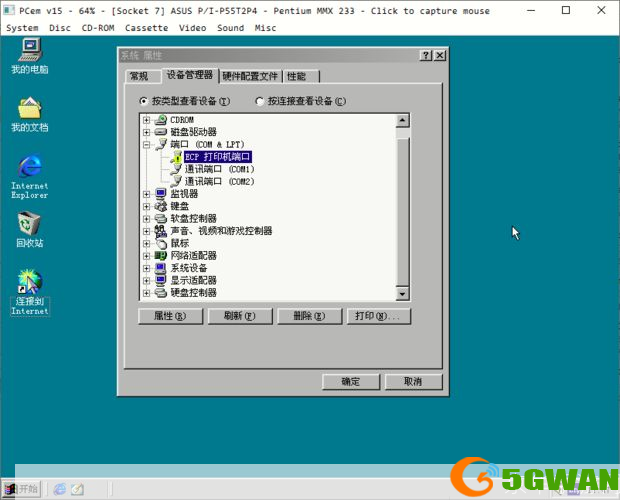
Task: Click the 磁盘驱动器 drive icon
Action: [161, 132]
